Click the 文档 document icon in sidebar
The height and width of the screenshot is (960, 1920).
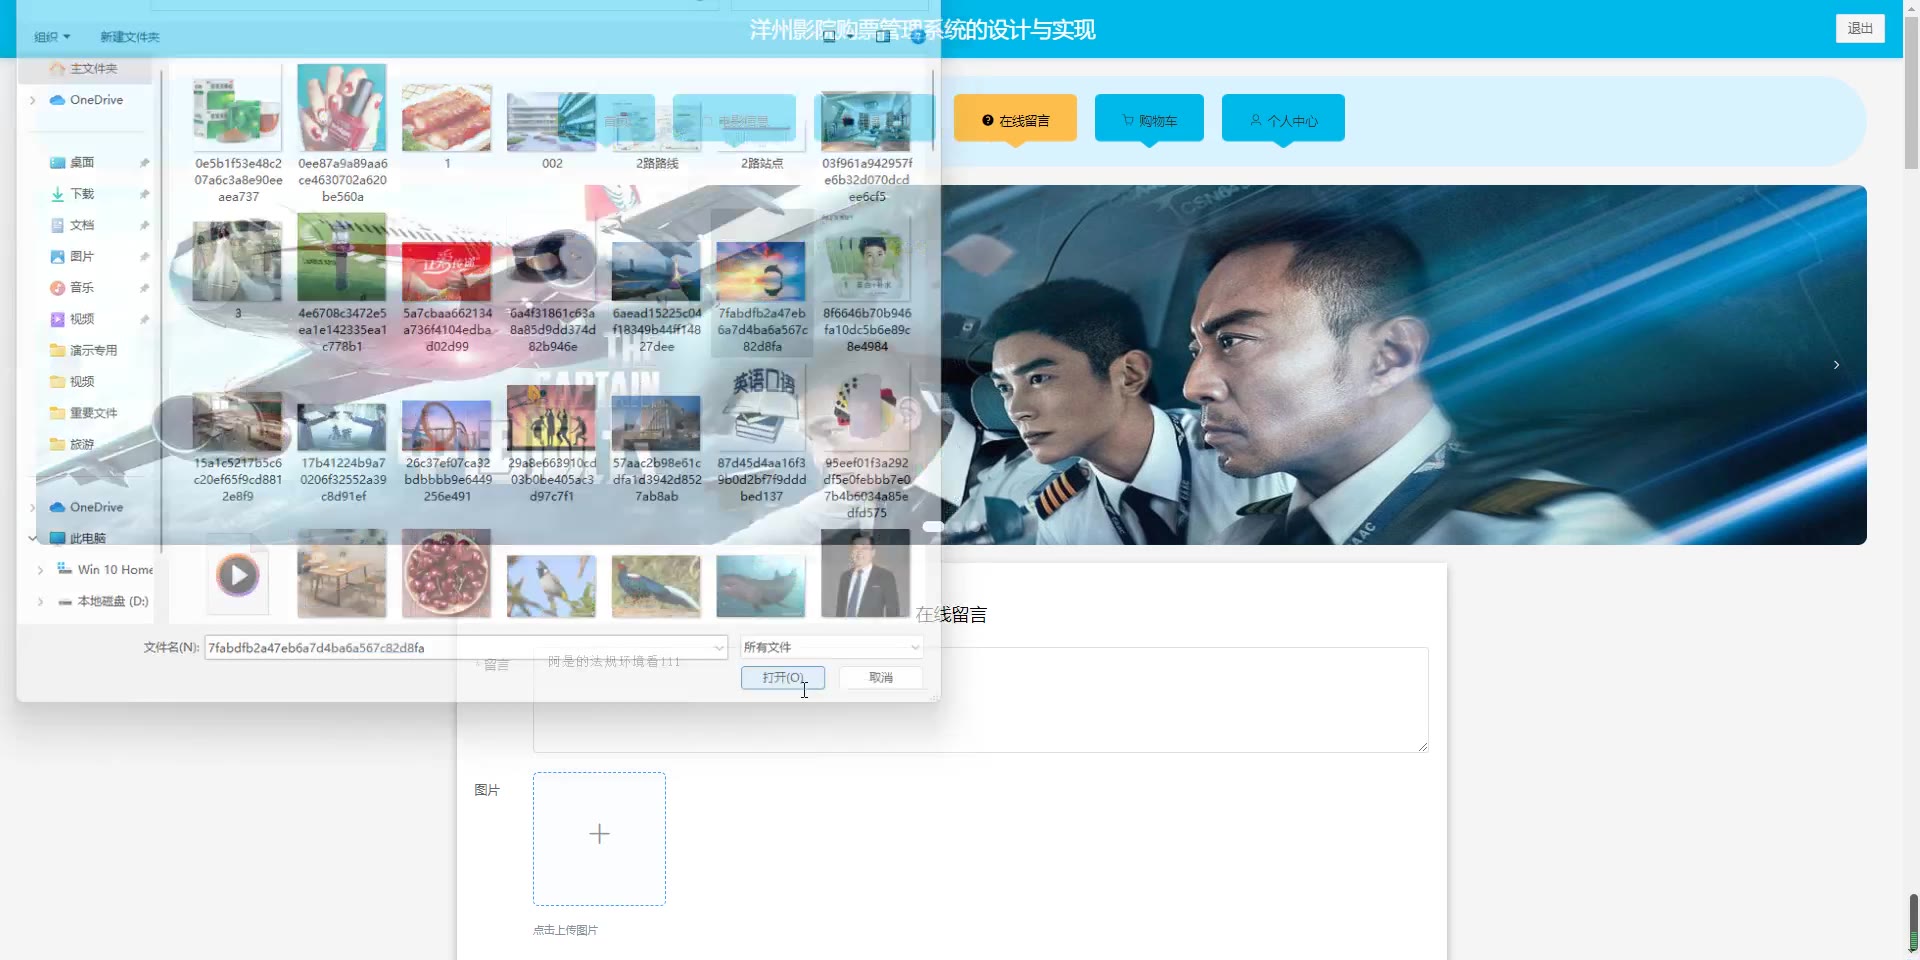point(57,225)
